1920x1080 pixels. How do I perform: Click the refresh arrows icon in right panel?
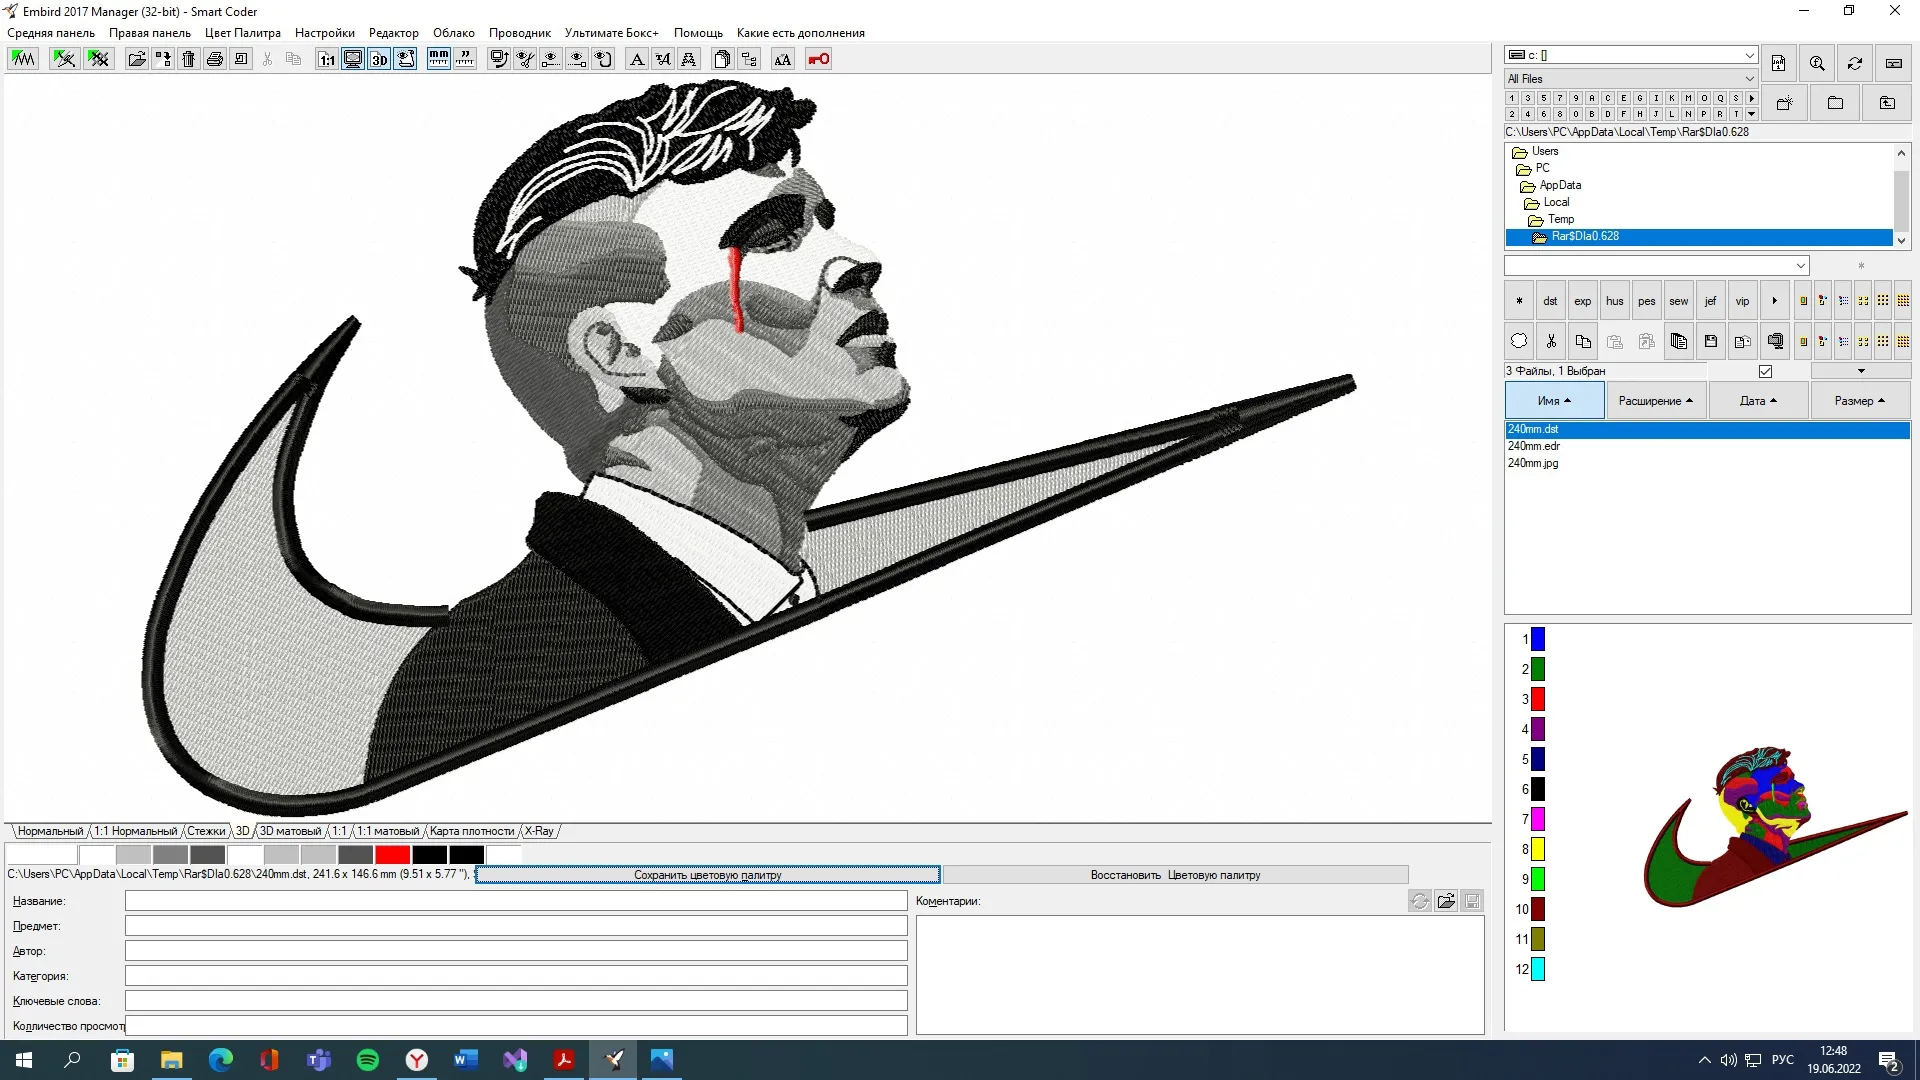pyautogui.click(x=1855, y=63)
